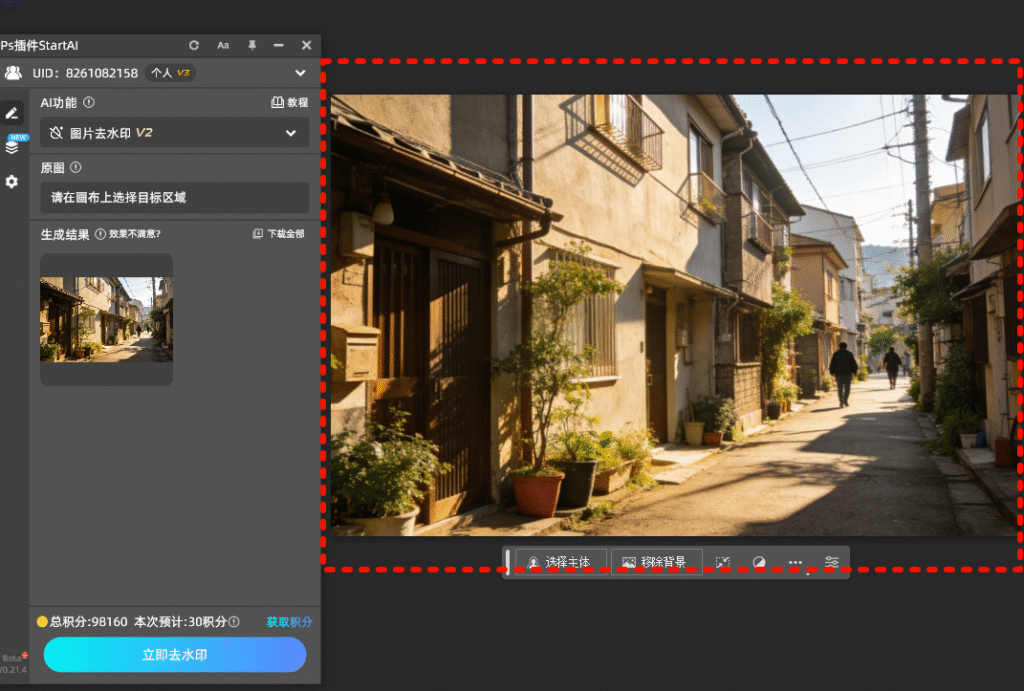Image resolution: width=1024 pixels, height=691 pixels.
Task: Click info icon next to AI功能
Action: (x=89, y=102)
